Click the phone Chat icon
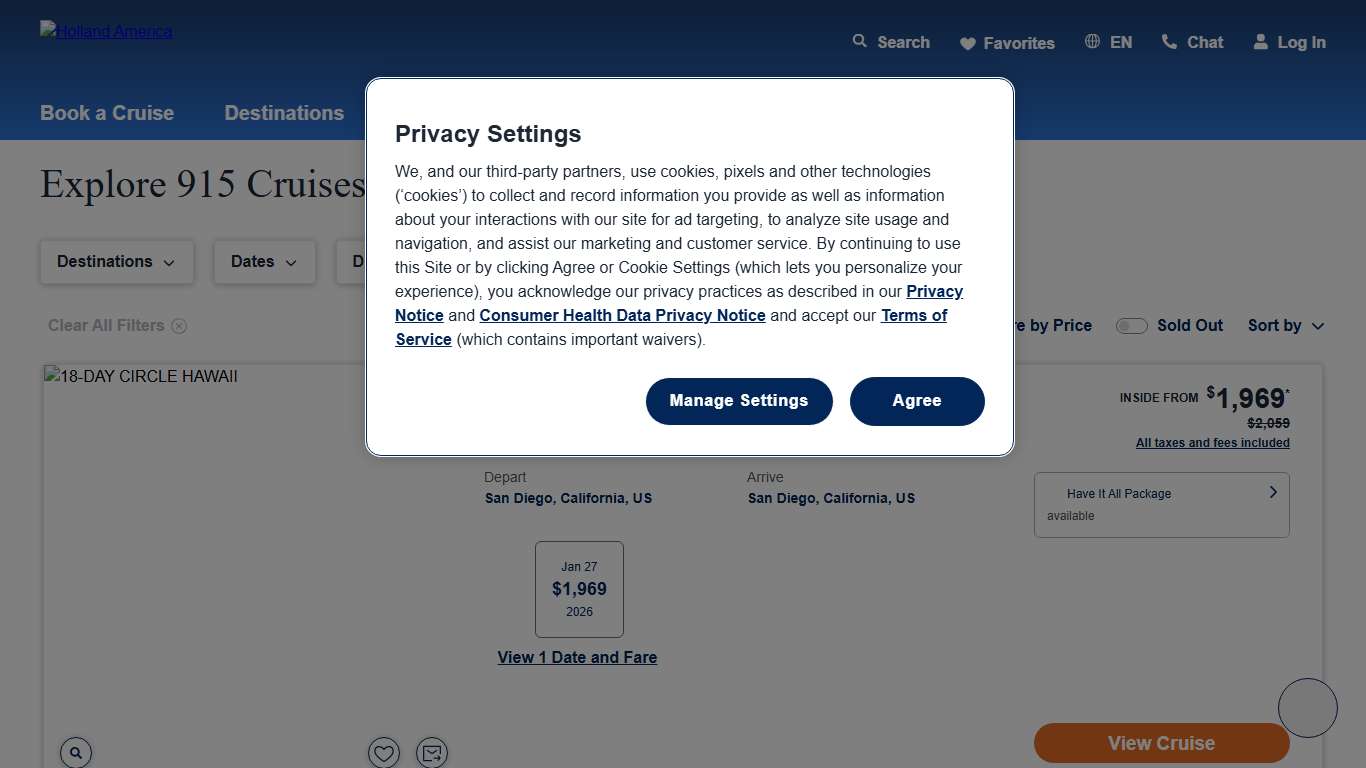1366x768 pixels. pos(1169,42)
